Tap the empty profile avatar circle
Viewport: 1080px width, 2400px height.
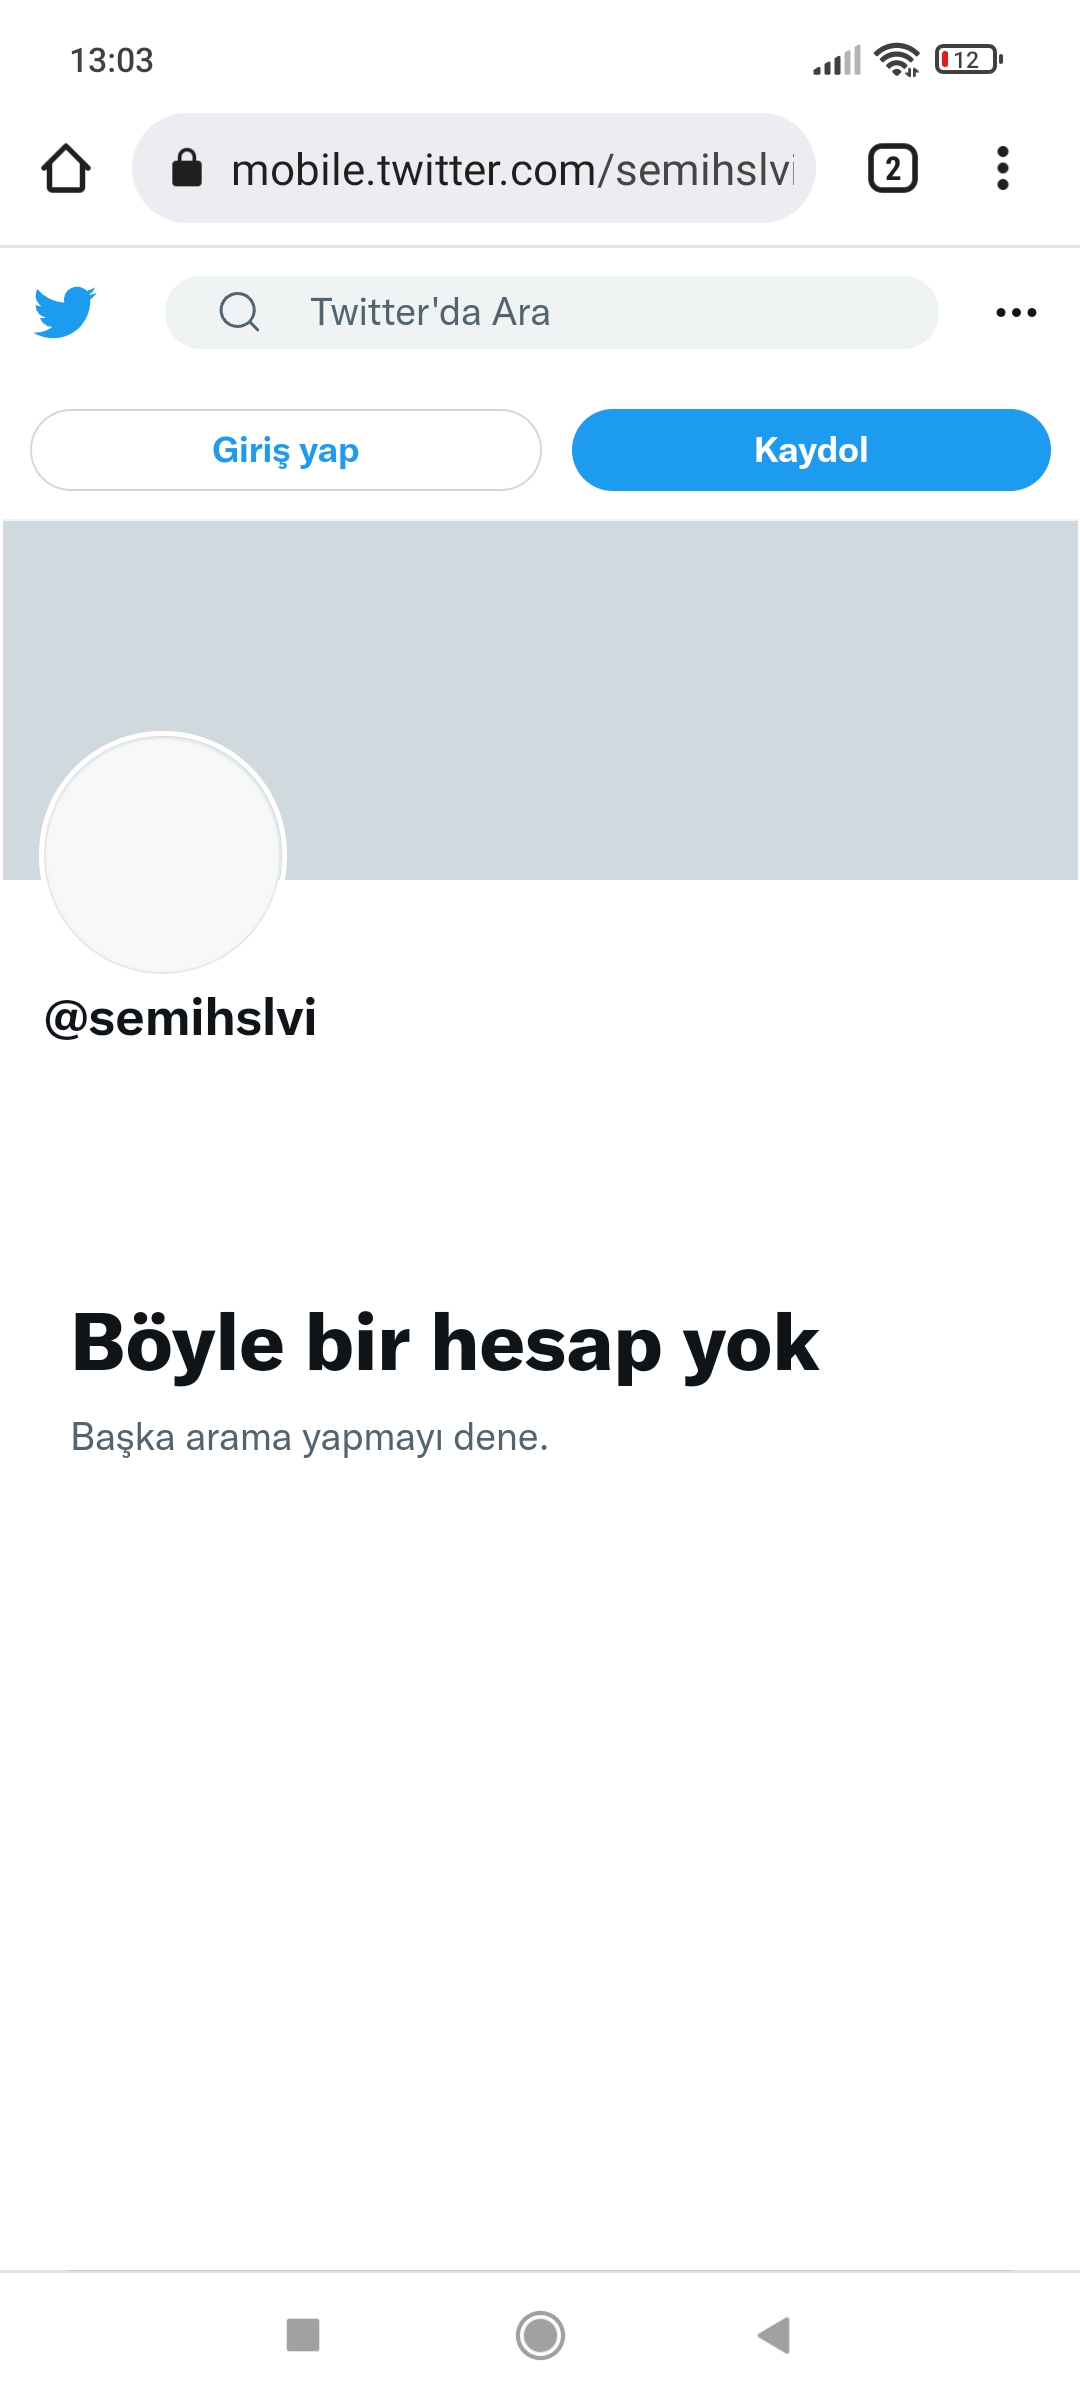click(x=163, y=855)
